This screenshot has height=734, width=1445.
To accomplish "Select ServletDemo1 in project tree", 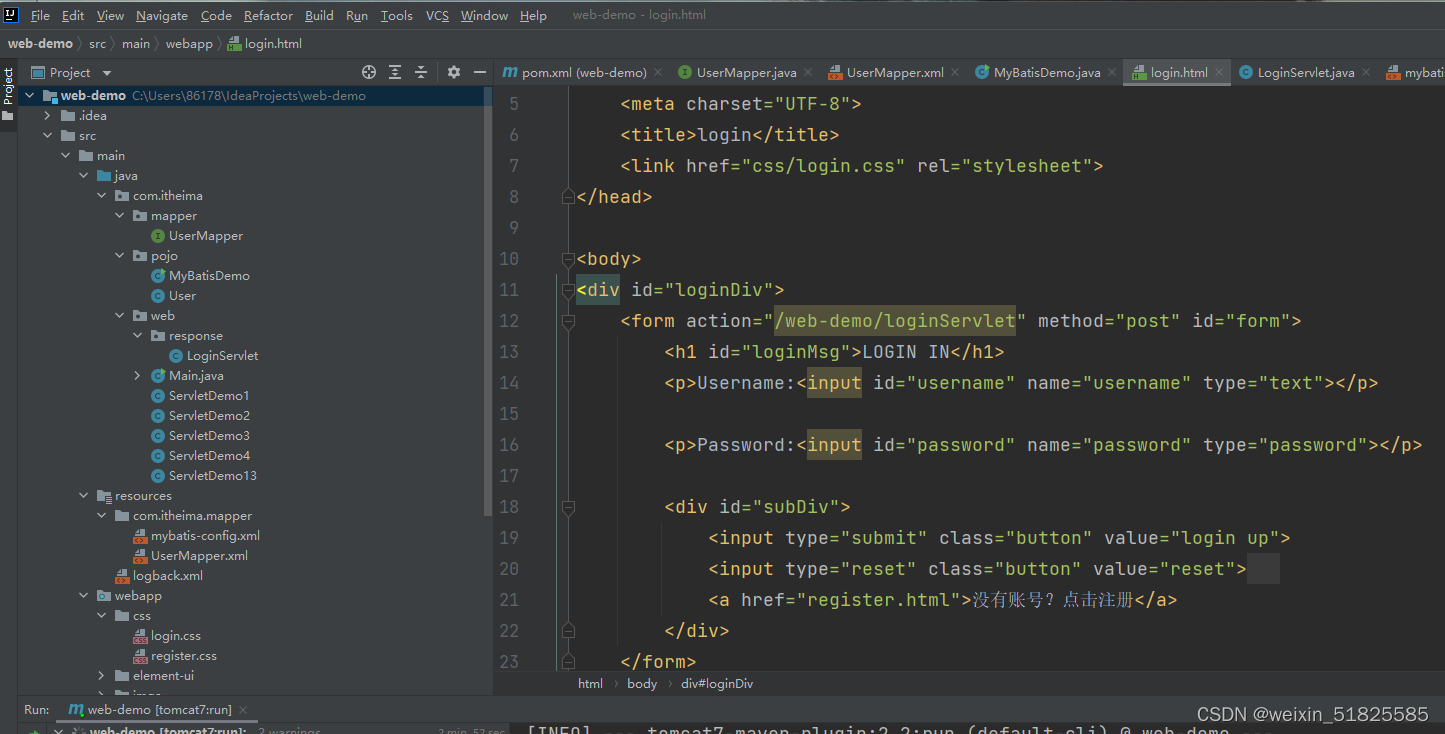I will 209,396.
